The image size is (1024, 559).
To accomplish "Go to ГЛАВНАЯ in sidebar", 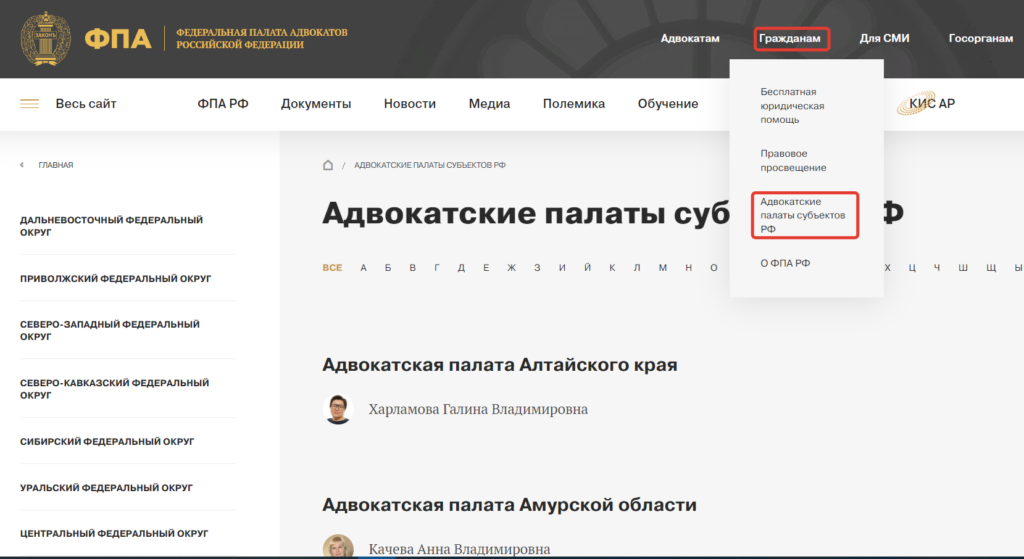I will click(x=56, y=165).
